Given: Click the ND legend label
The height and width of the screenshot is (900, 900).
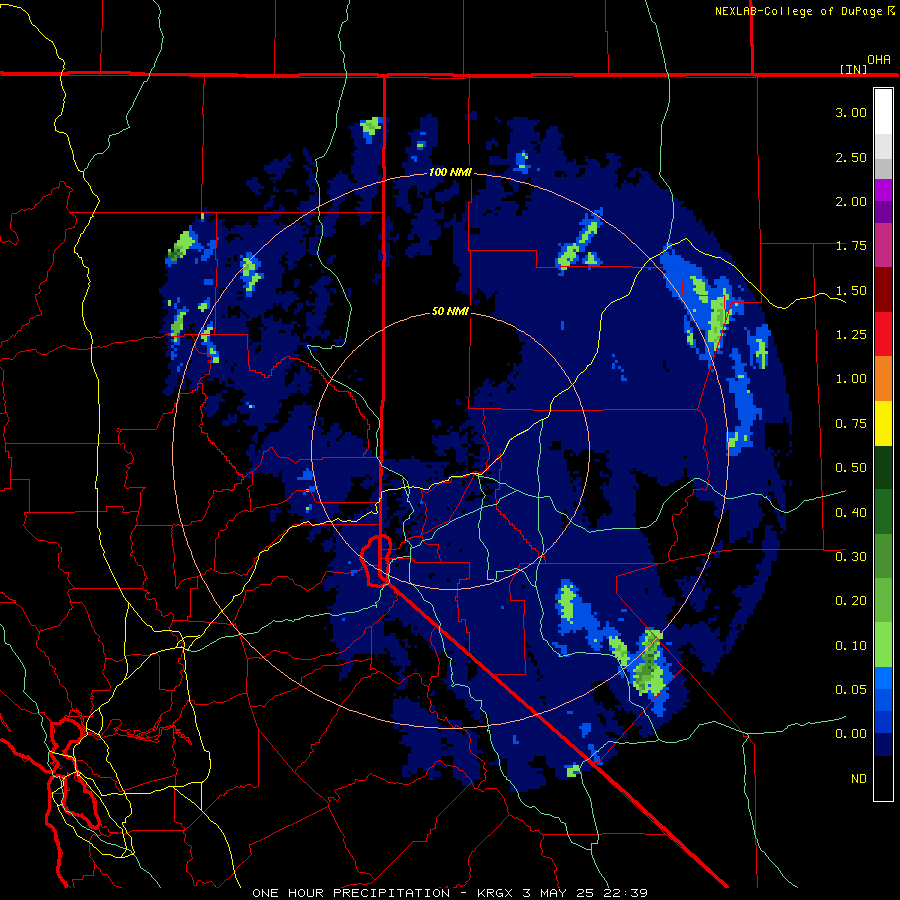Looking at the screenshot, I should pos(859,779).
